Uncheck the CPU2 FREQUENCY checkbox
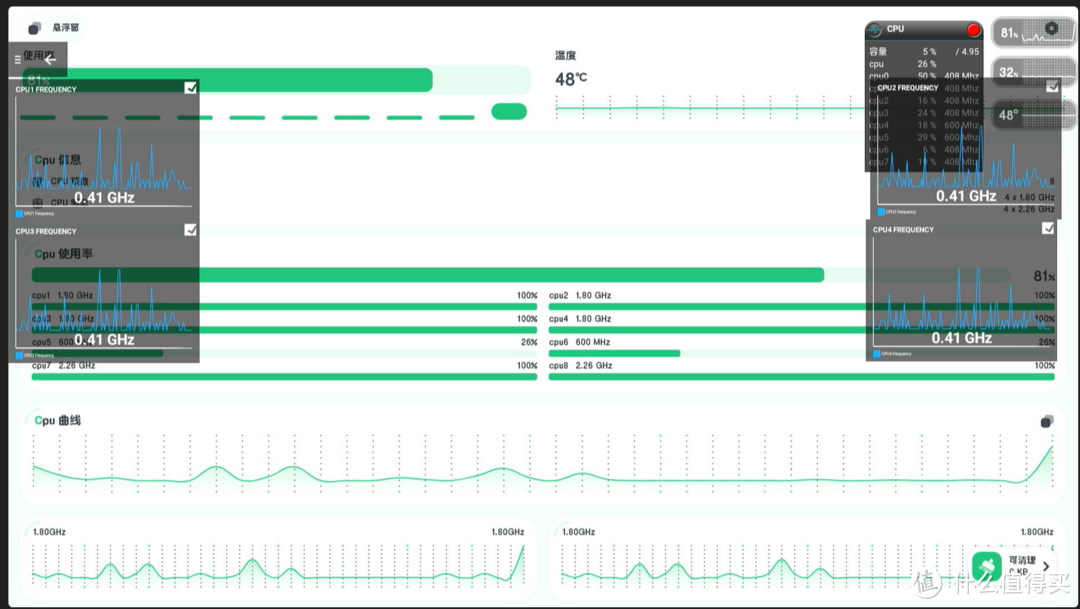The width and height of the screenshot is (1080, 609). click(x=1052, y=86)
